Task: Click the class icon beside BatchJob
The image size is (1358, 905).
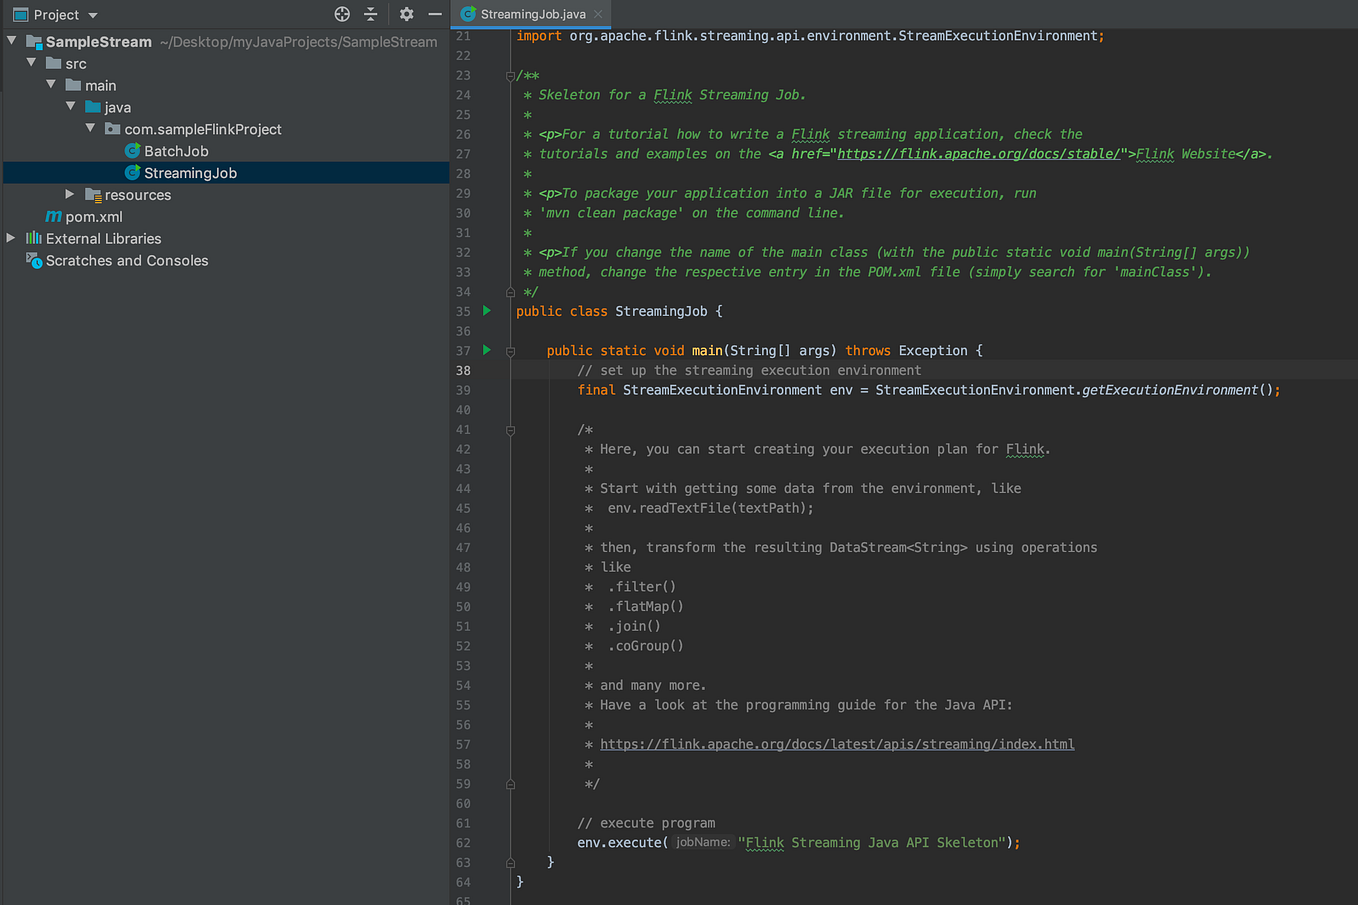Action: [133, 151]
